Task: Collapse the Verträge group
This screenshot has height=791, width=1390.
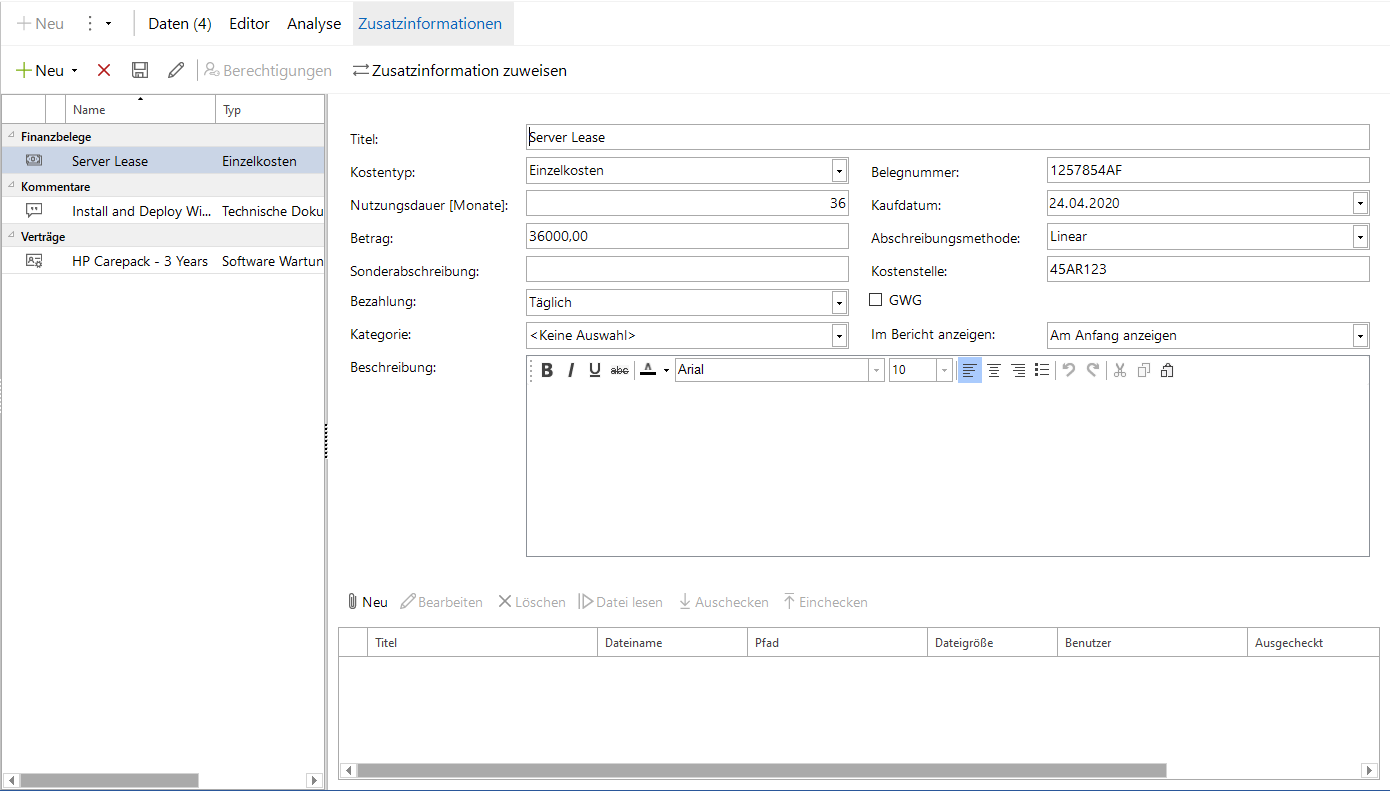Action: pos(11,236)
